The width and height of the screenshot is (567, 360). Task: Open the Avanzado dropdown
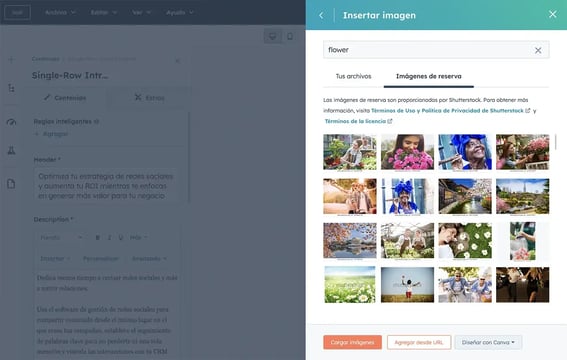click(149, 258)
